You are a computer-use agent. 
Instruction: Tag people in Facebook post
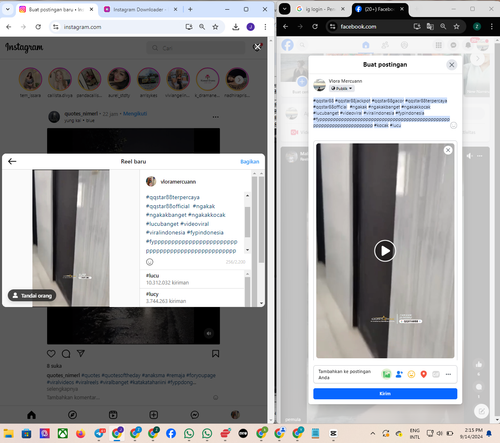click(399, 375)
